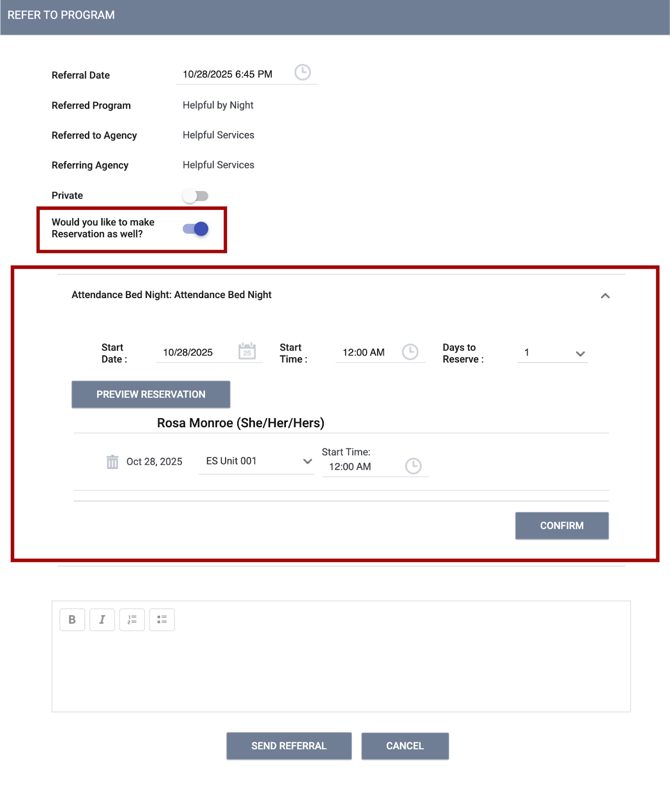The height and width of the screenshot is (792, 670).
Task: Open the Start Date calendar picker icon
Action: click(247, 351)
